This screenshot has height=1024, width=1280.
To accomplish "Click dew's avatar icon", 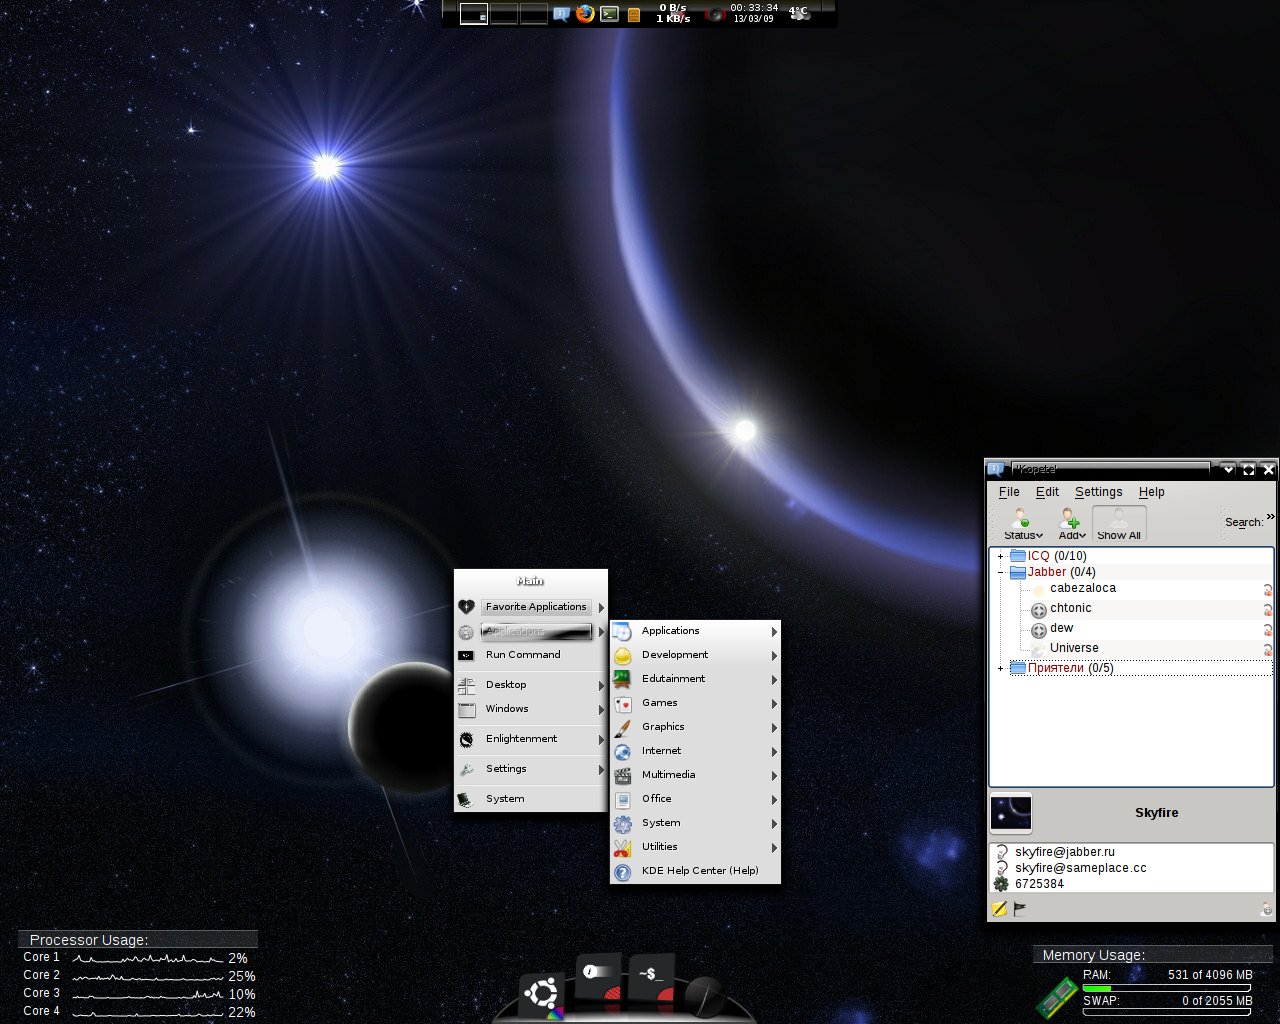I will click(x=1038, y=630).
